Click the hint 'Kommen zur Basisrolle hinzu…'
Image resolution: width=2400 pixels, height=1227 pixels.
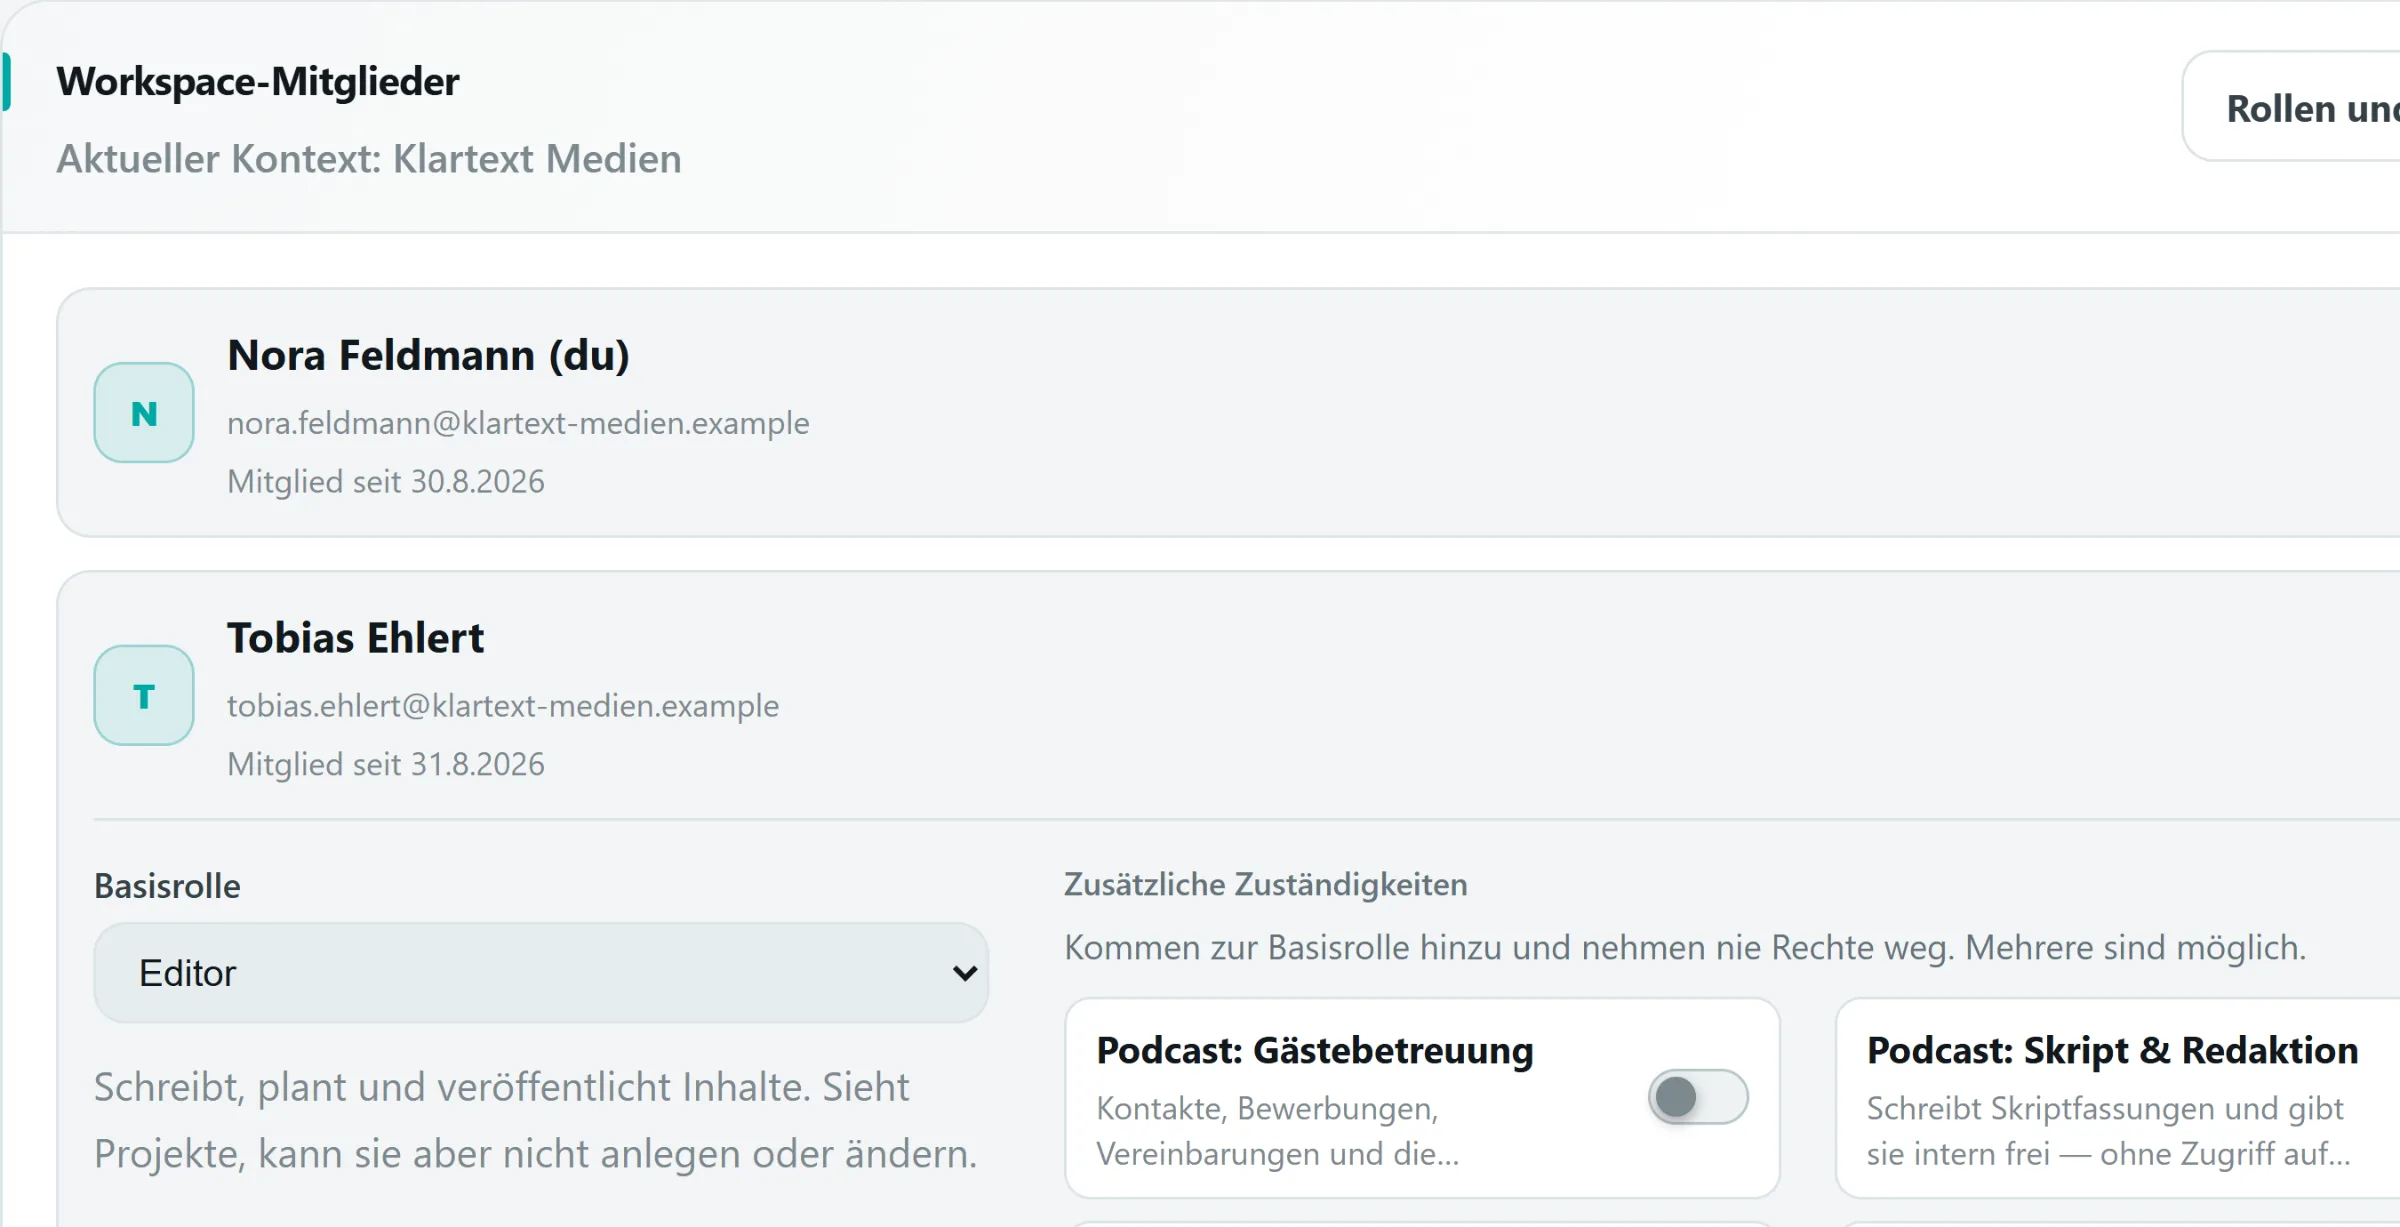(1685, 947)
